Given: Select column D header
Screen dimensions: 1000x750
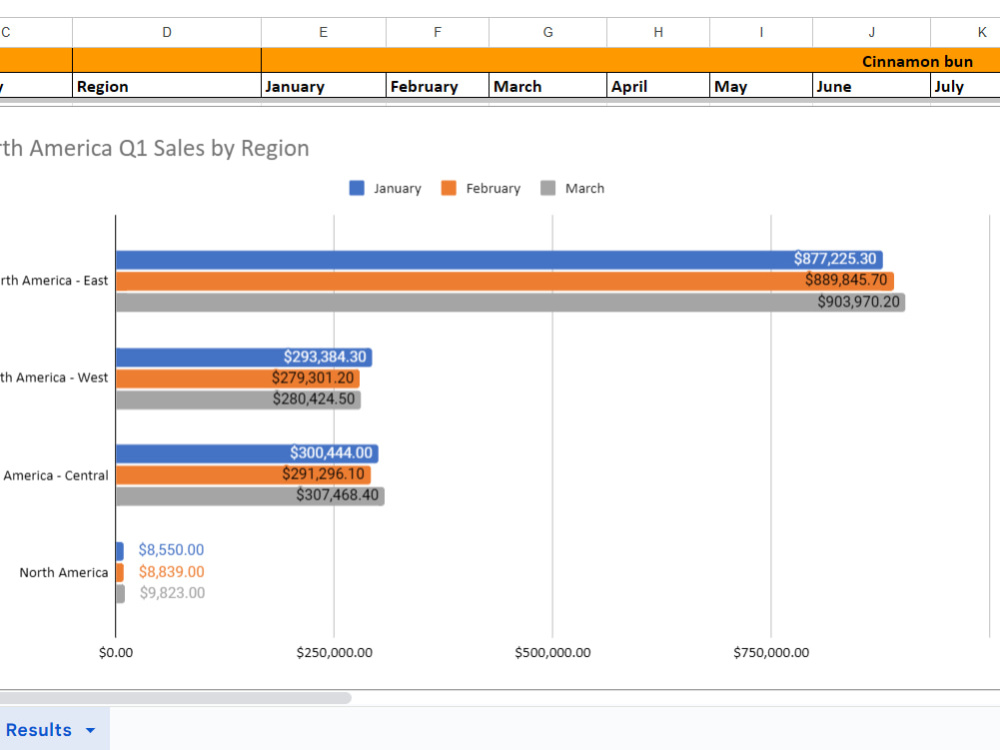Looking at the screenshot, I should click(x=166, y=33).
